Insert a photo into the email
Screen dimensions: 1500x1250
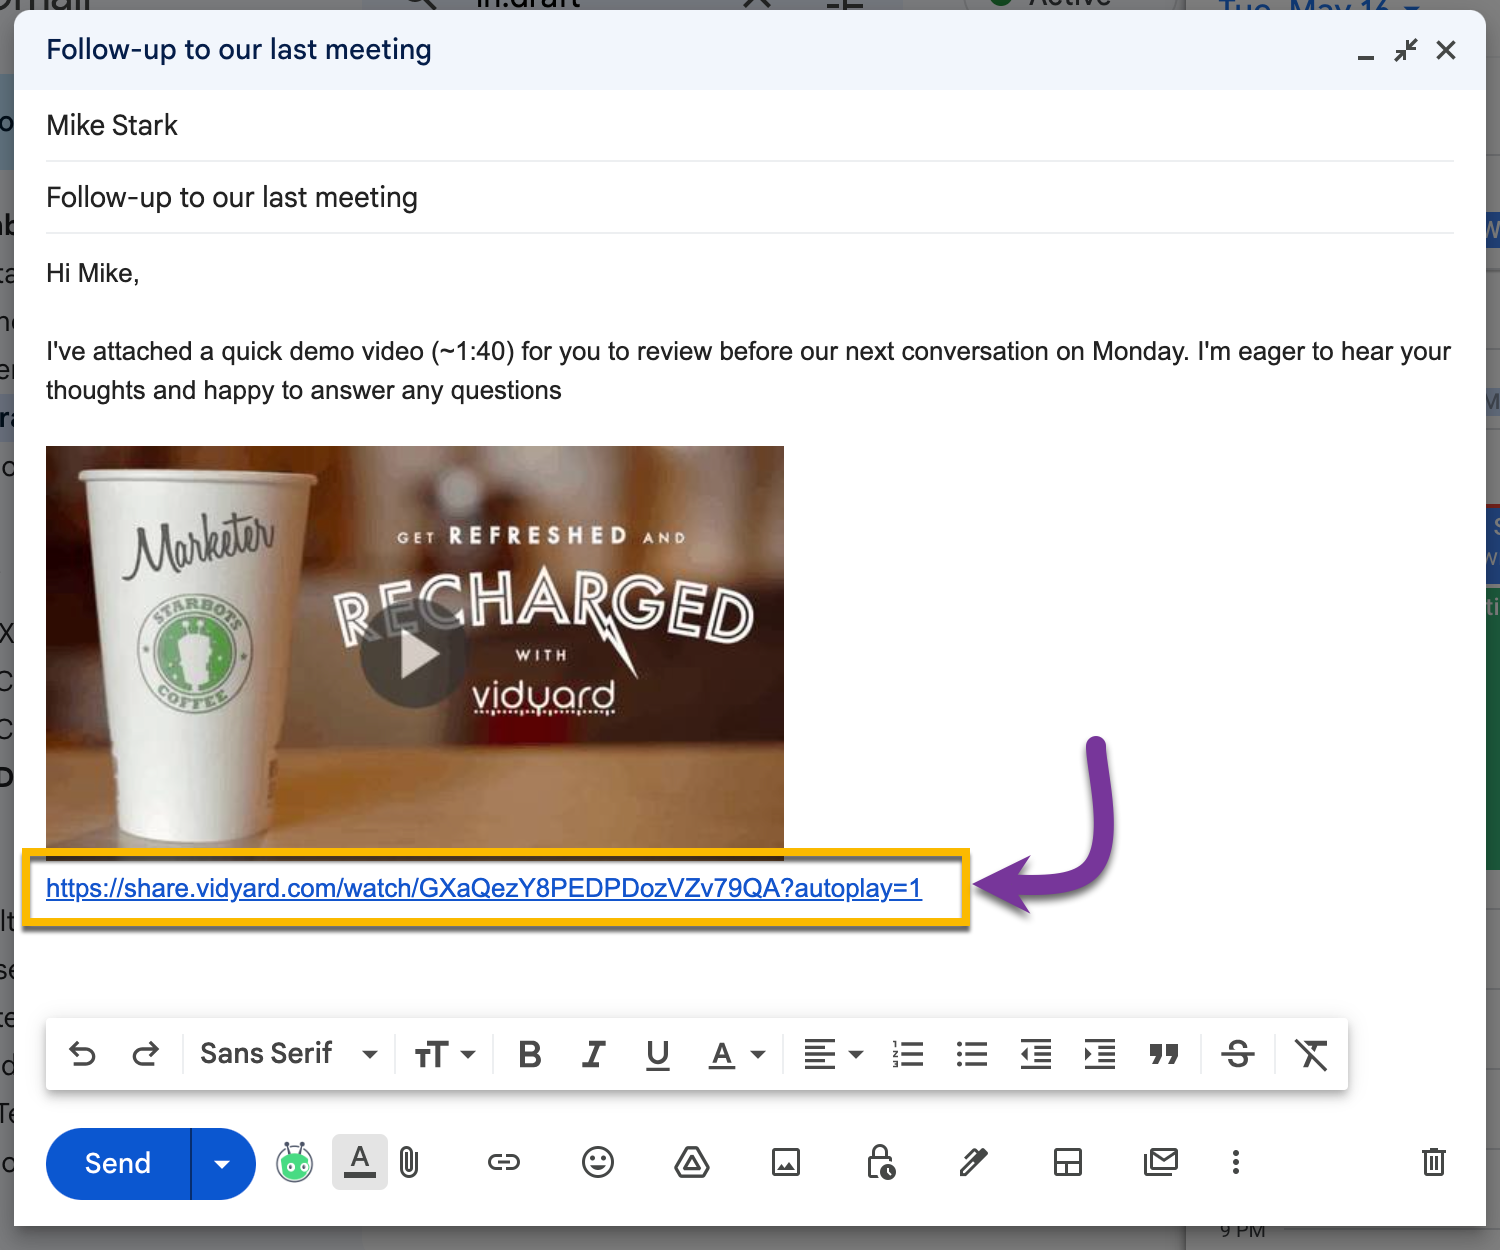pos(786,1162)
